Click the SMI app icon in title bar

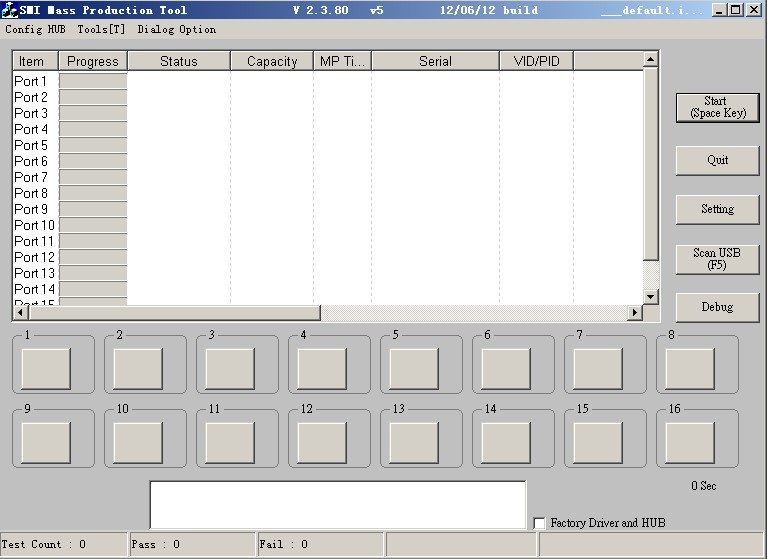point(9,9)
